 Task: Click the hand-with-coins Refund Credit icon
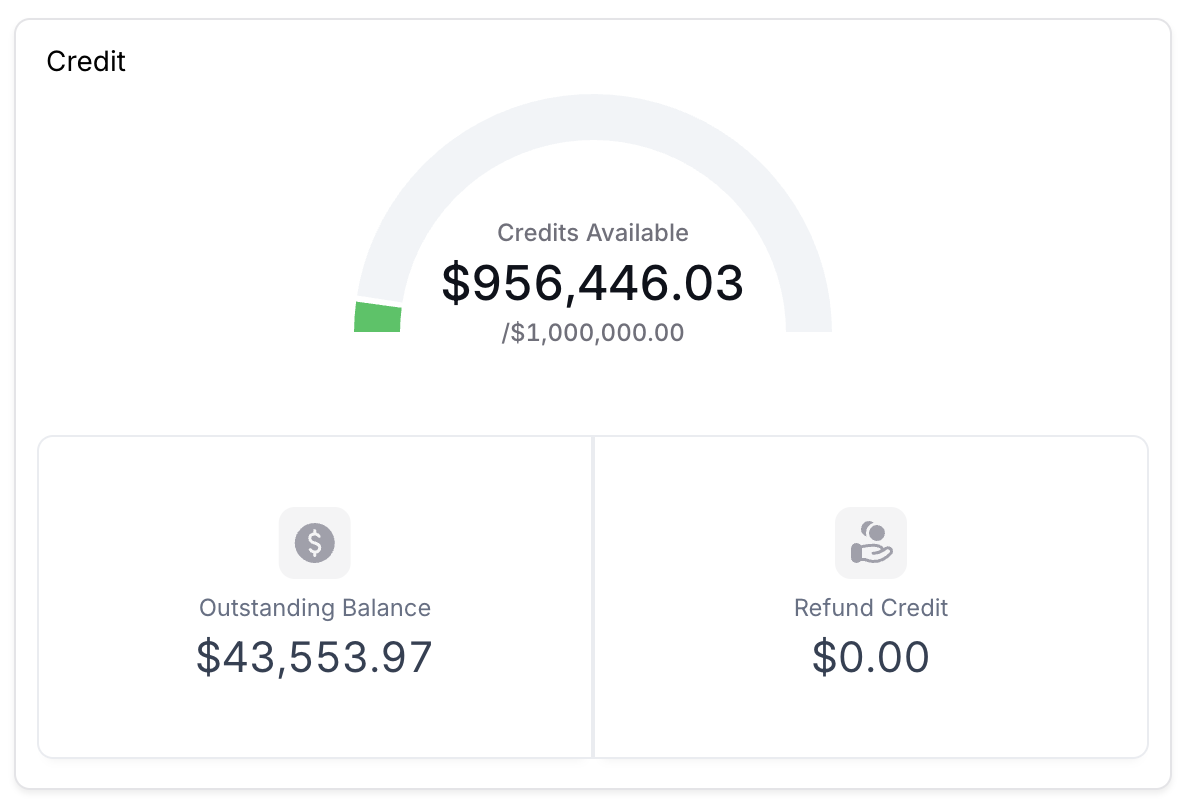coord(870,543)
